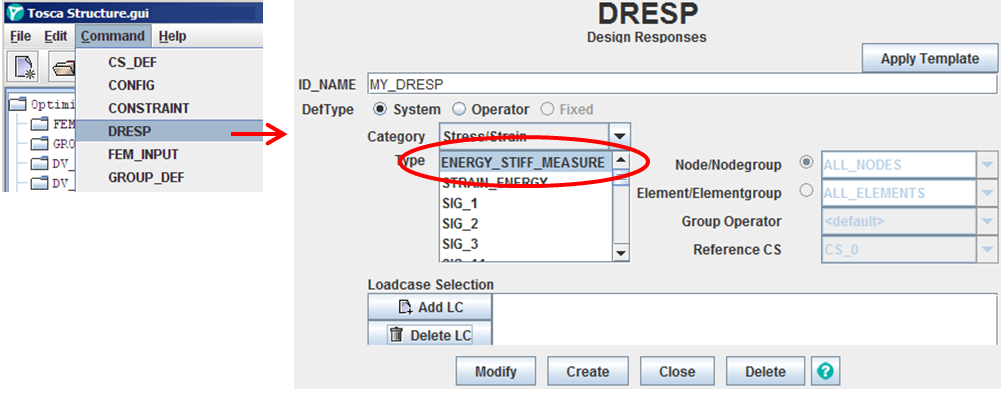The width and height of the screenshot is (1008, 398).
Task: Open the Edit menu
Action: (x=56, y=36)
